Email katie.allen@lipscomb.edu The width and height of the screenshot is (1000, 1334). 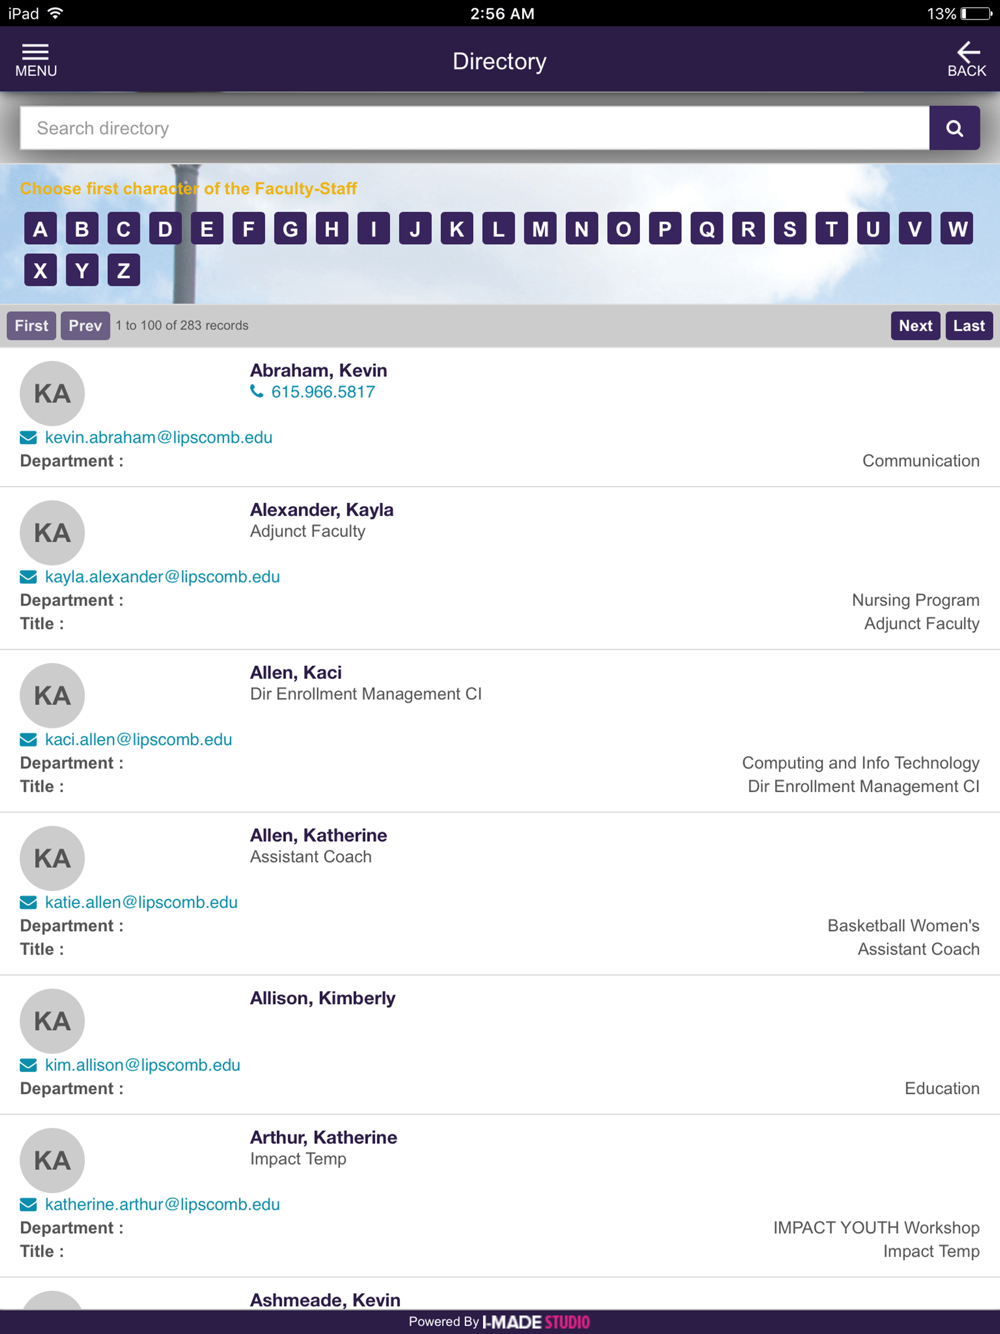pos(141,903)
